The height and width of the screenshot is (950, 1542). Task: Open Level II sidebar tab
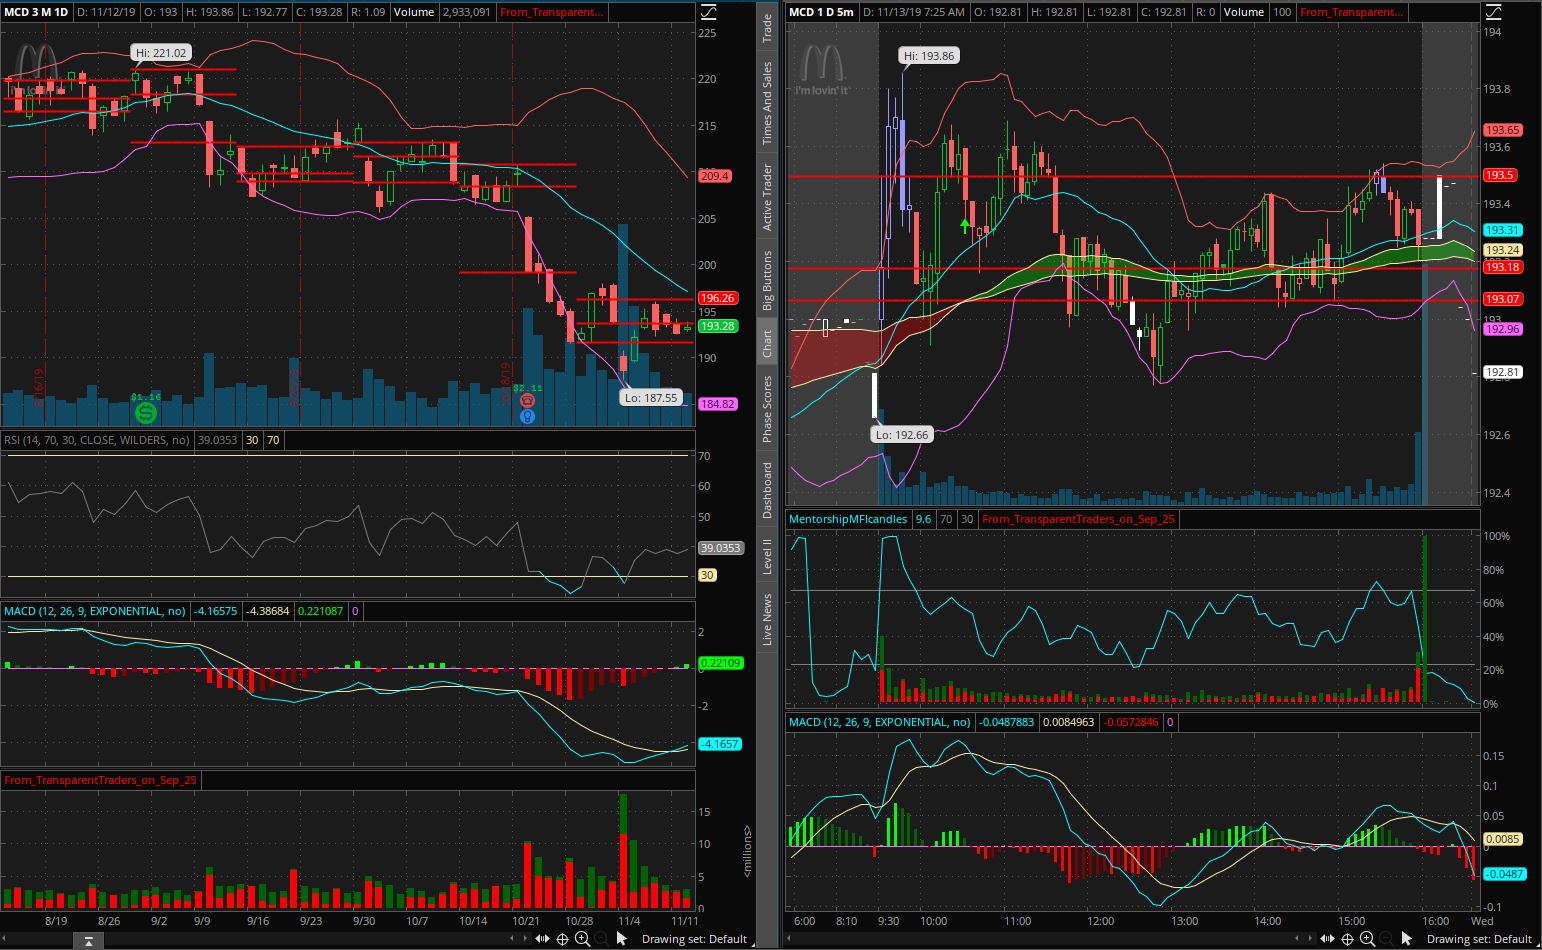point(767,557)
